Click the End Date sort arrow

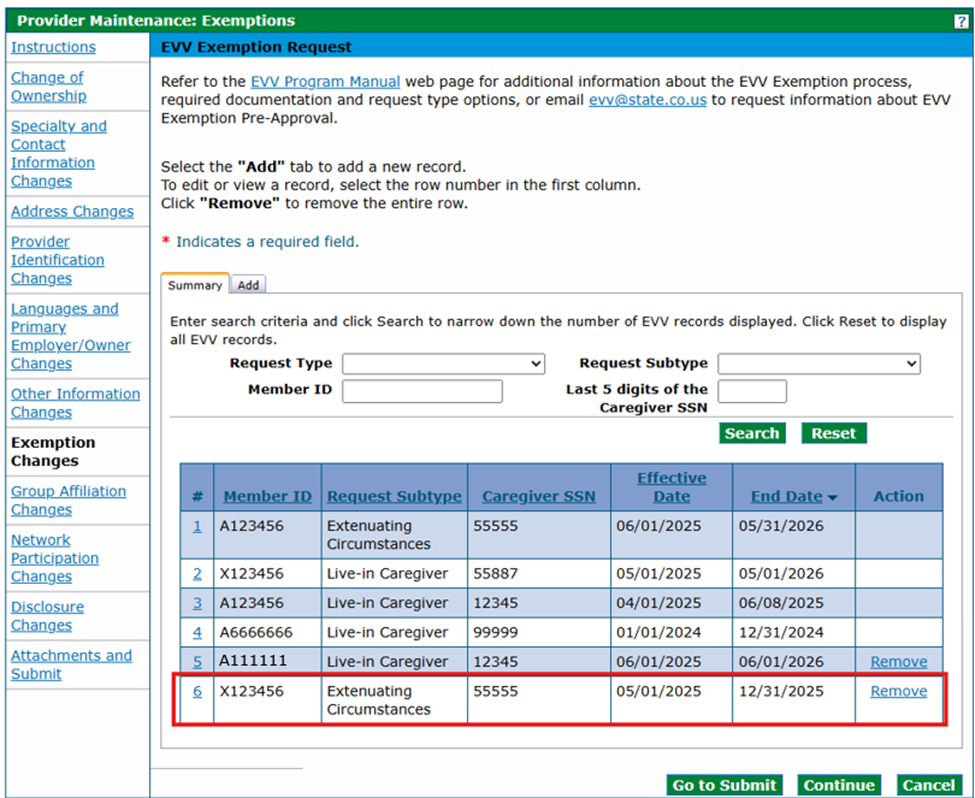(x=833, y=498)
